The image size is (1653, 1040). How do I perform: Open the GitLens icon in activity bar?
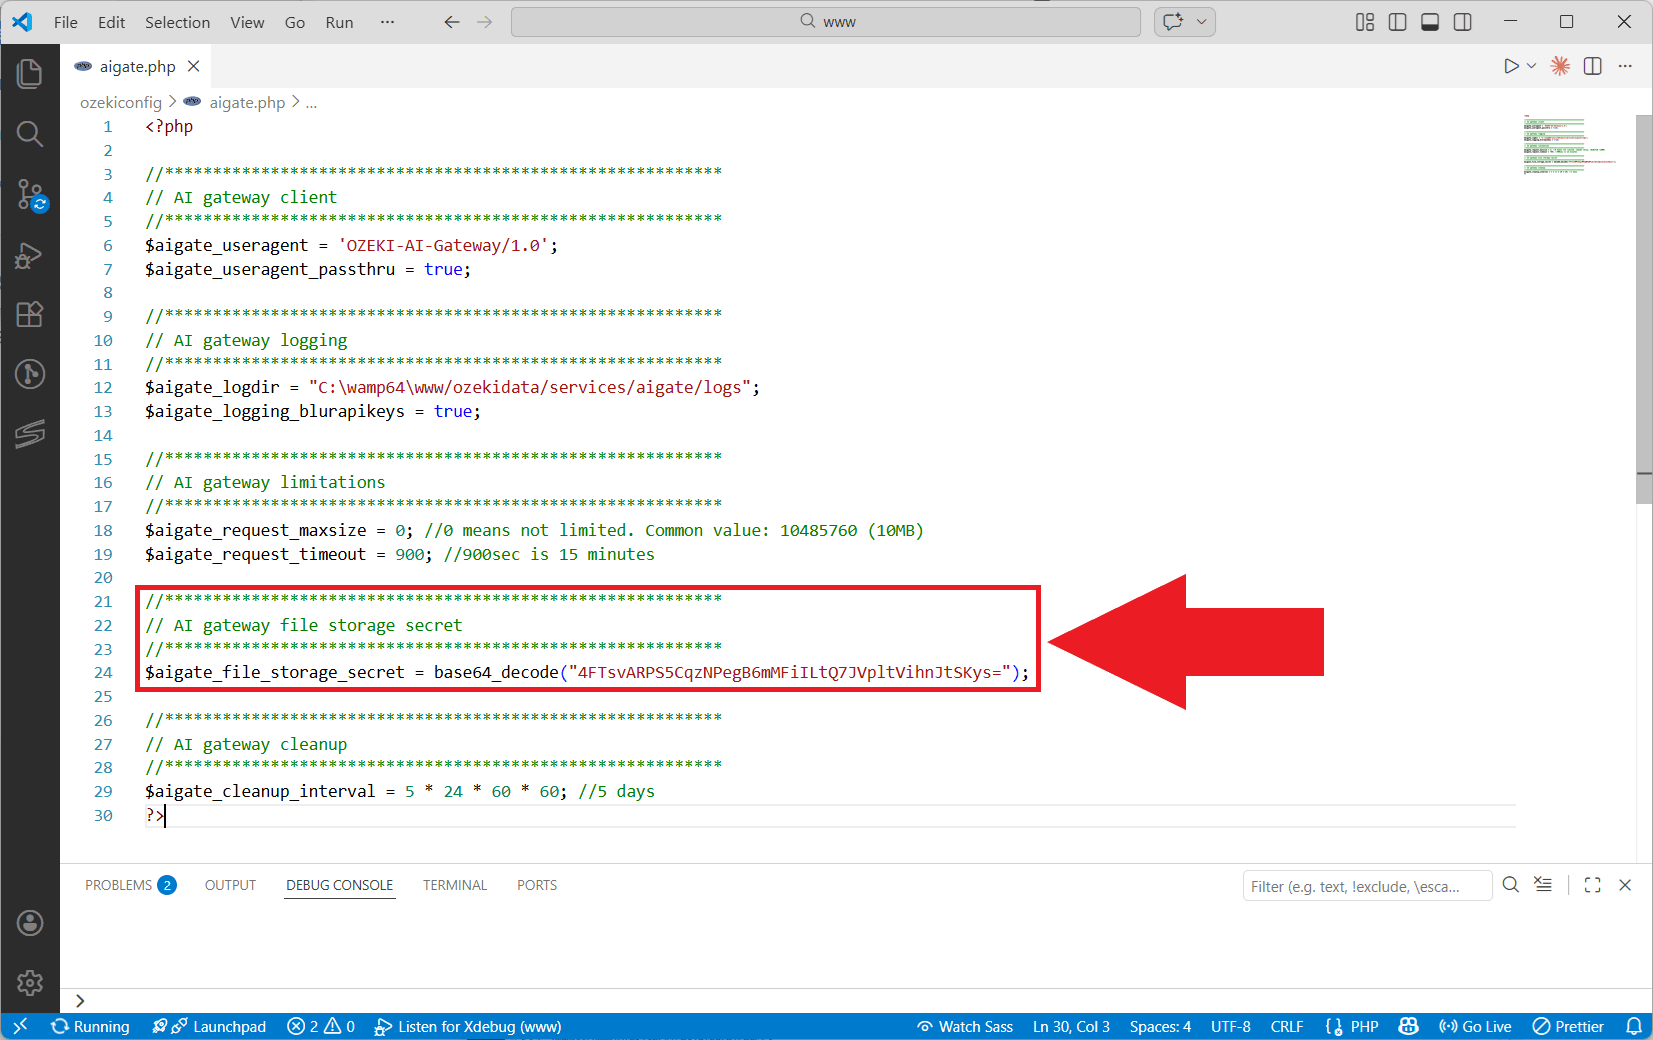coord(30,374)
